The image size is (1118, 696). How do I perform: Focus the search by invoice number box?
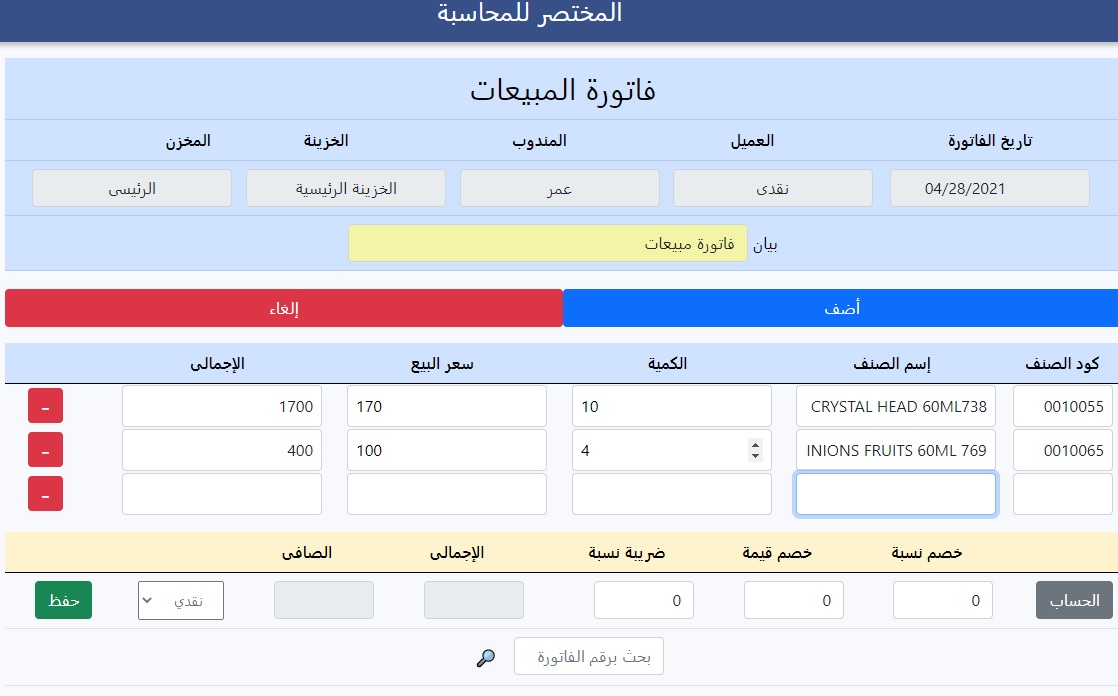[x=588, y=657]
